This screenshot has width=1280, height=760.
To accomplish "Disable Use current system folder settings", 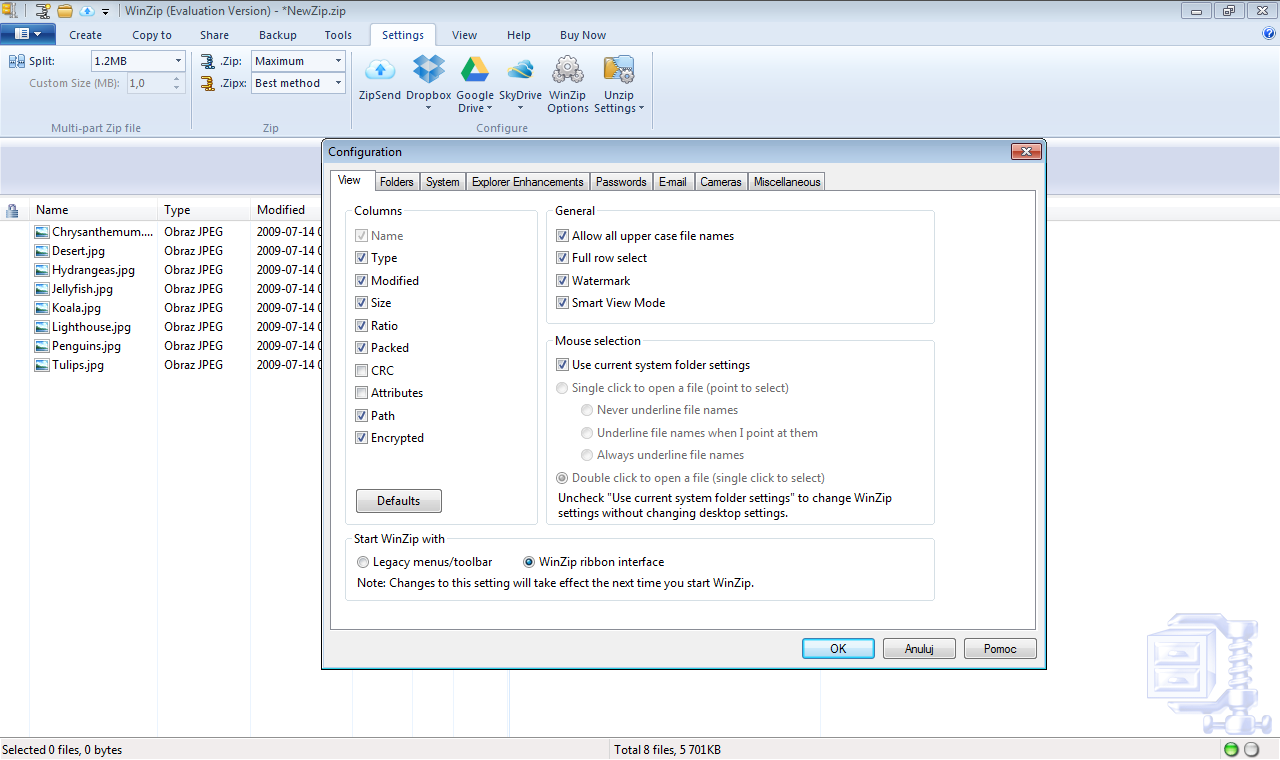I will pyautogui.click(x=563, y=365).
